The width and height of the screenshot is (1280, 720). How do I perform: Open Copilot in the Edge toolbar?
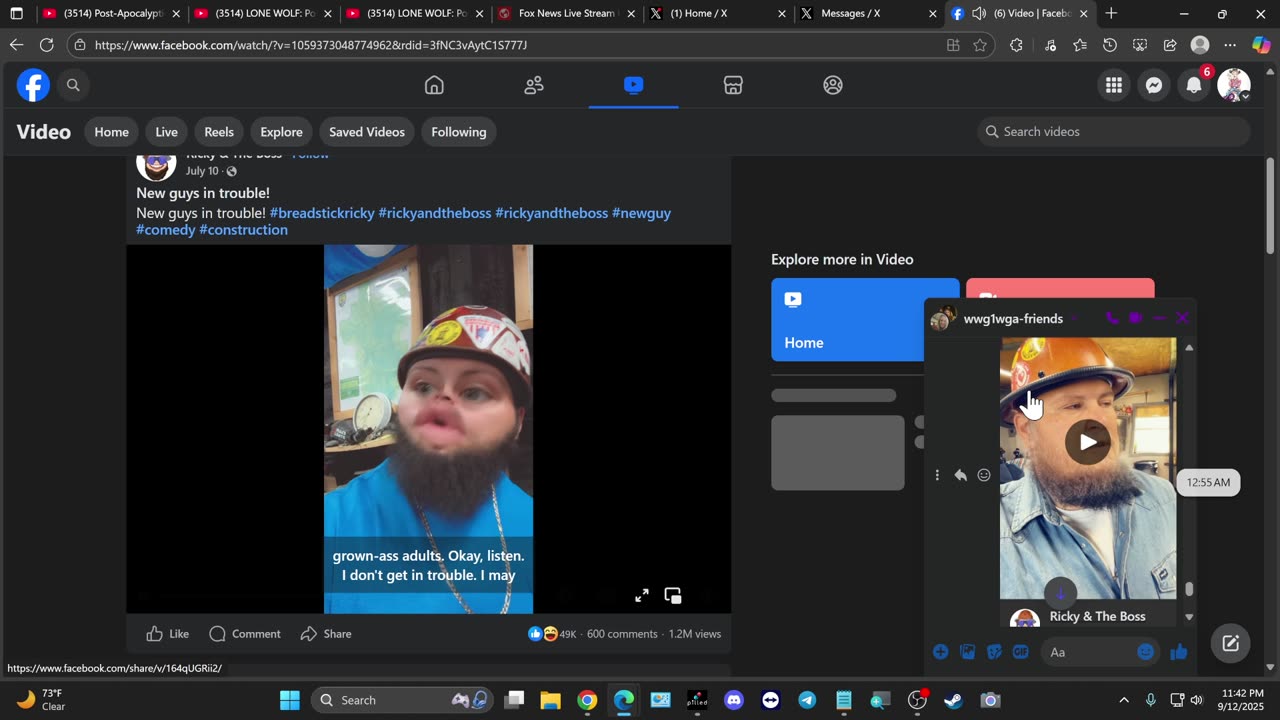point(1261,45)
